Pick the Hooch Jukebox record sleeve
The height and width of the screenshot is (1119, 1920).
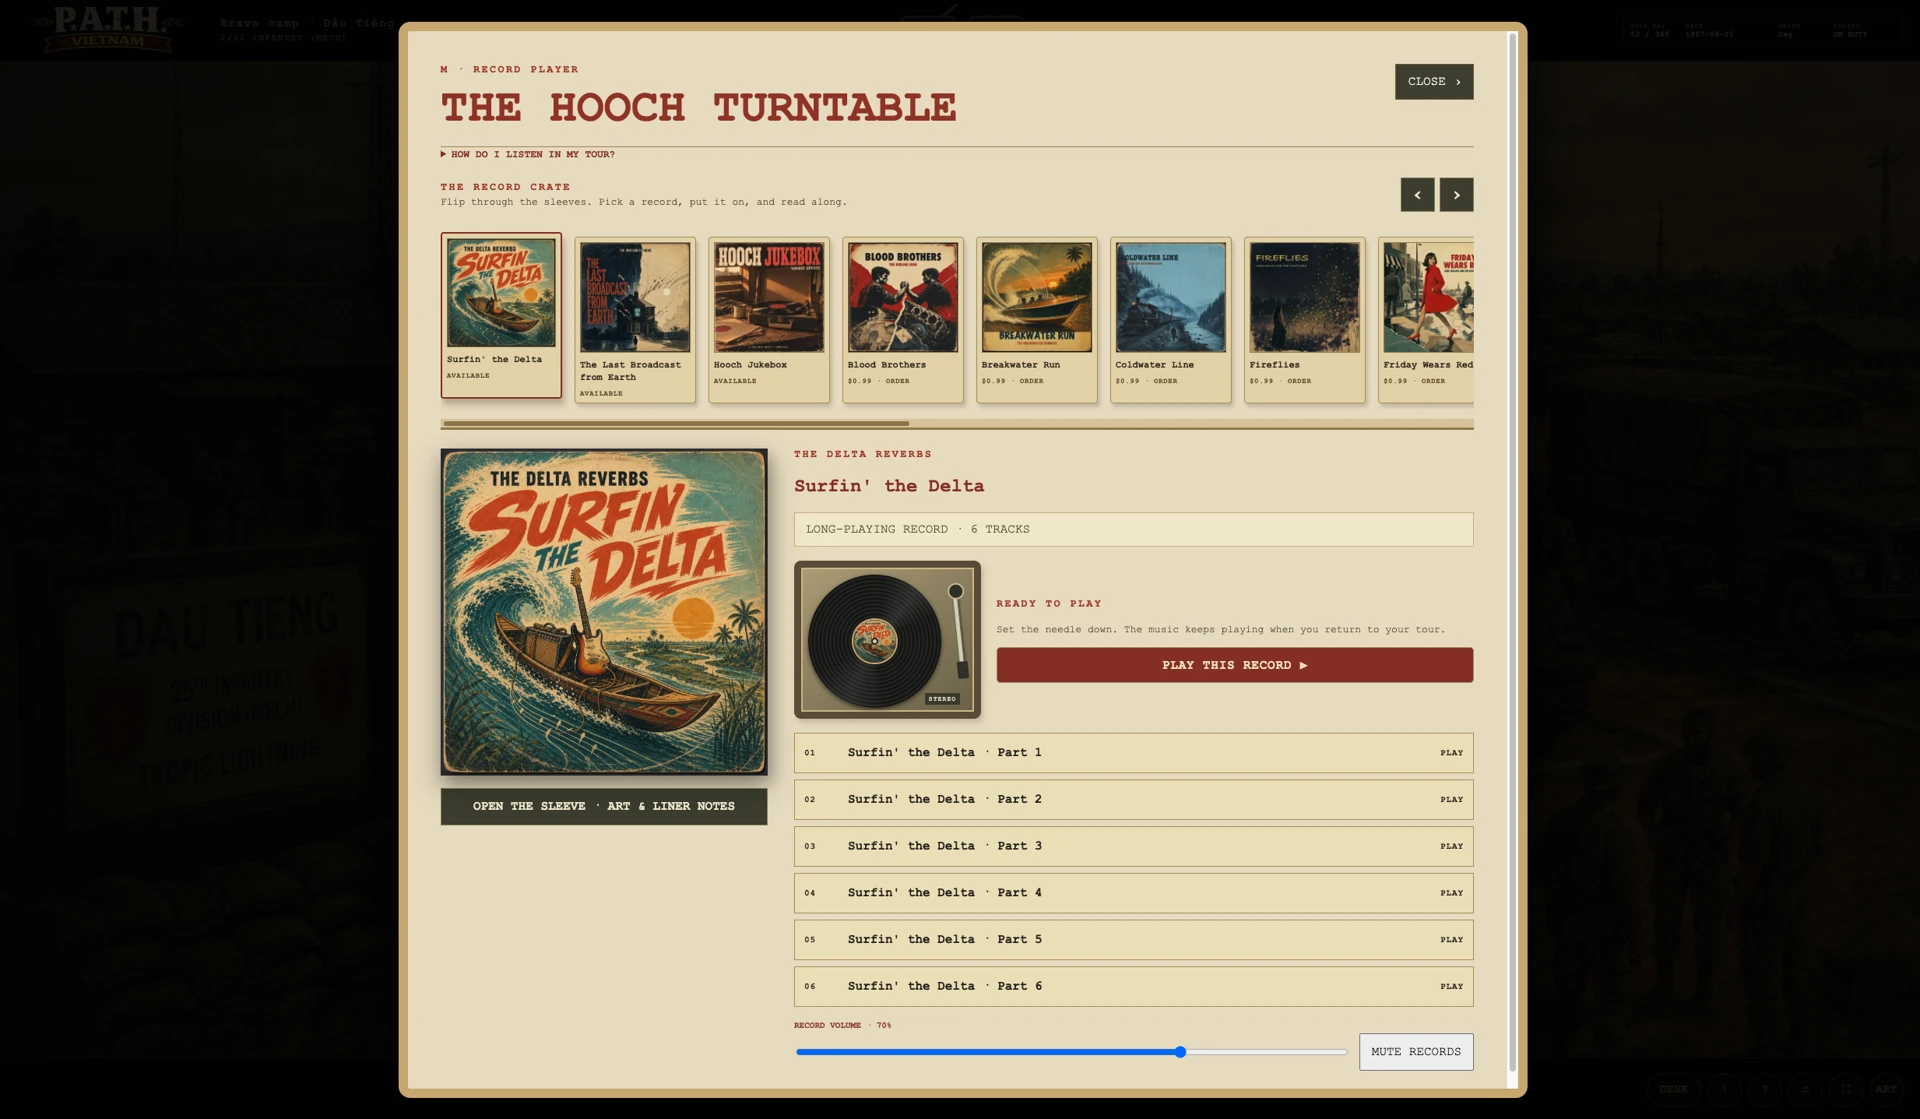(769, 320)
